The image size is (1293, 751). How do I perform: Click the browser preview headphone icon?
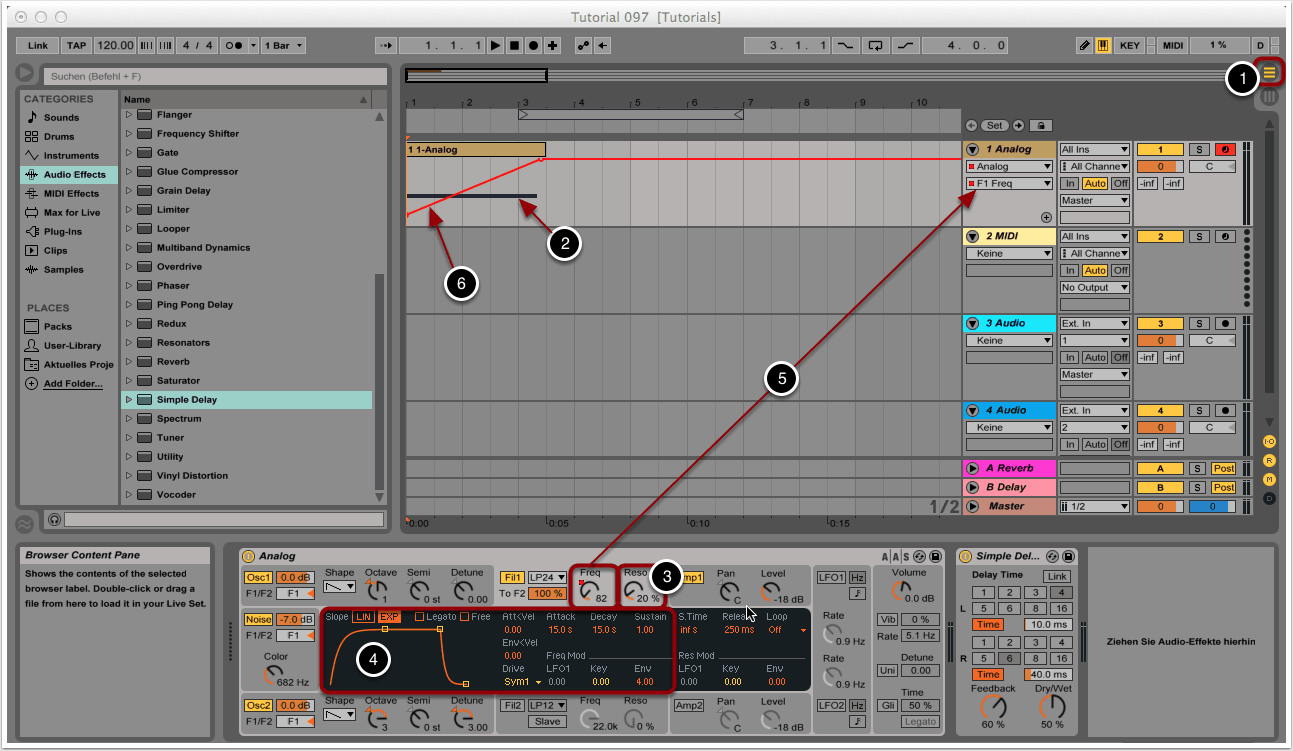click(53, 519)
